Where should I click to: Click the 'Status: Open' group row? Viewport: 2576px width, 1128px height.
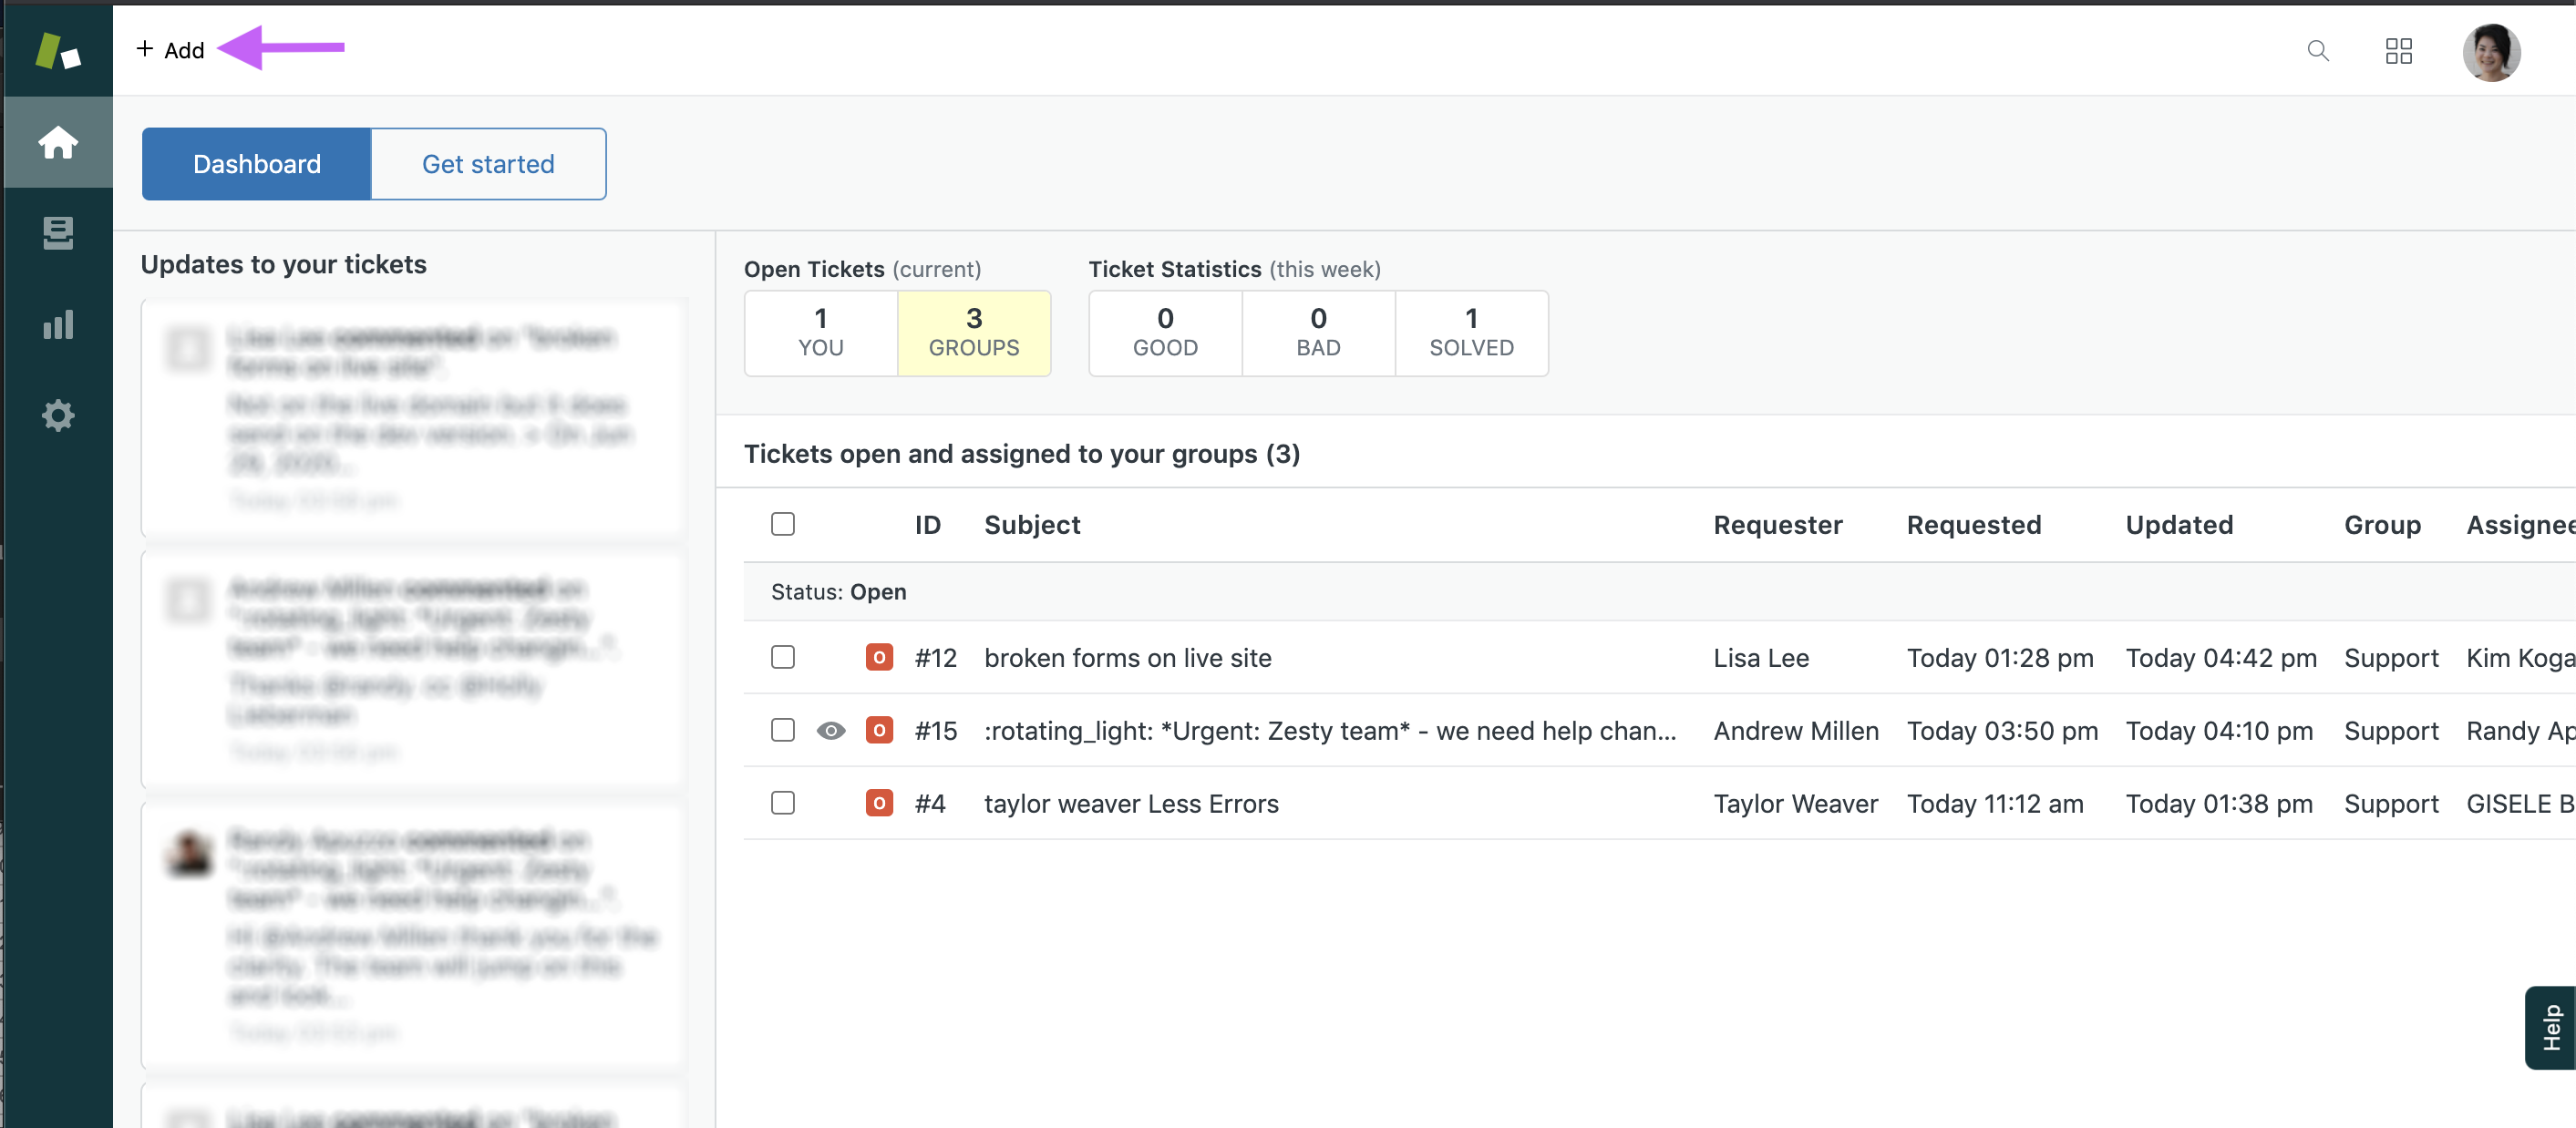1659,592
